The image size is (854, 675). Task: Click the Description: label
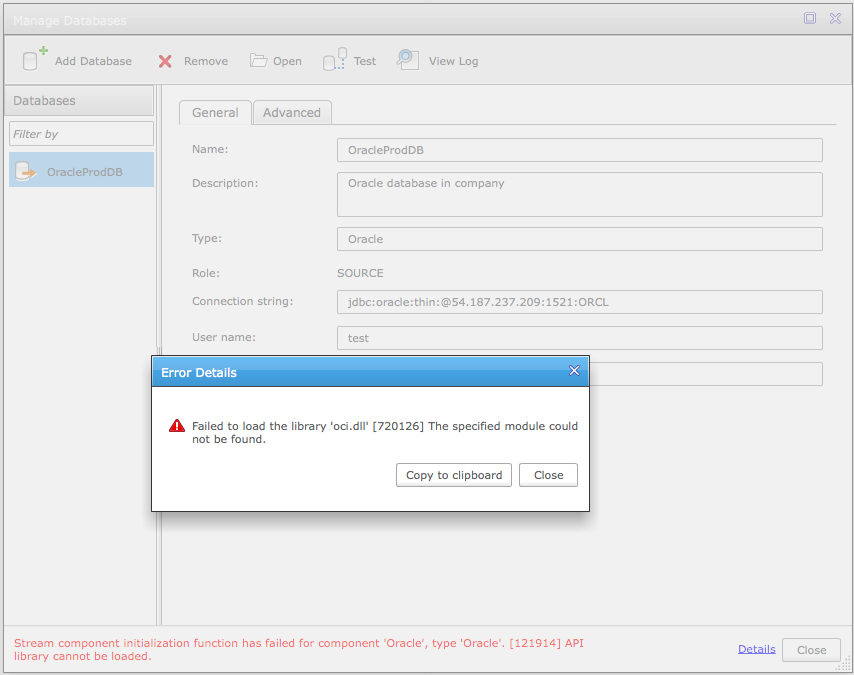pos(225,183)
